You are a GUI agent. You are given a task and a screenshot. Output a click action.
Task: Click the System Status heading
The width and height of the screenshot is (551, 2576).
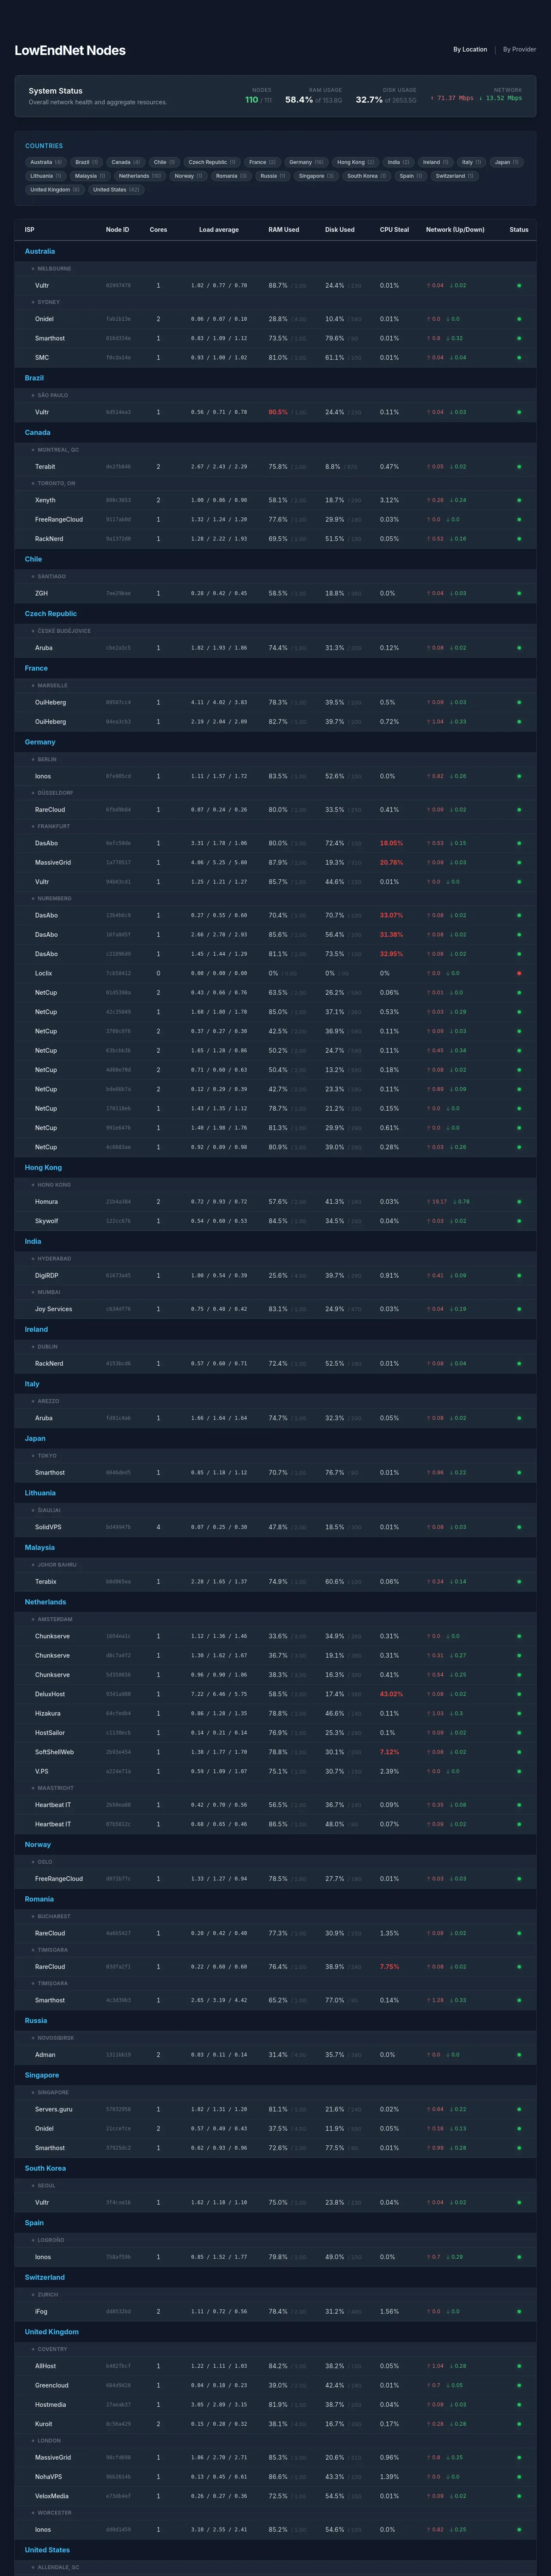tap(56, 91)
